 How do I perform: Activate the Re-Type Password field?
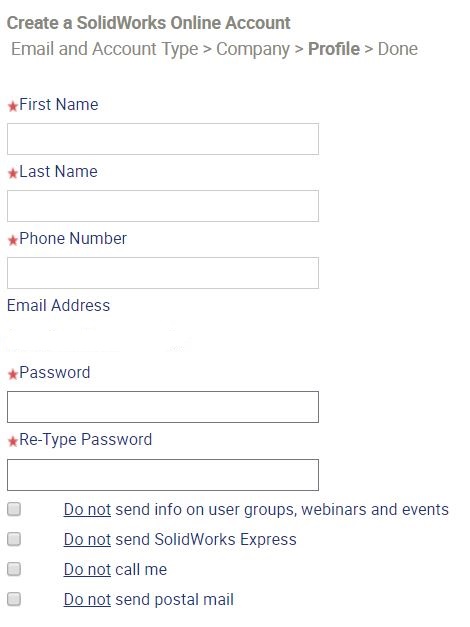pyautogui.click(x=163, y=475)
